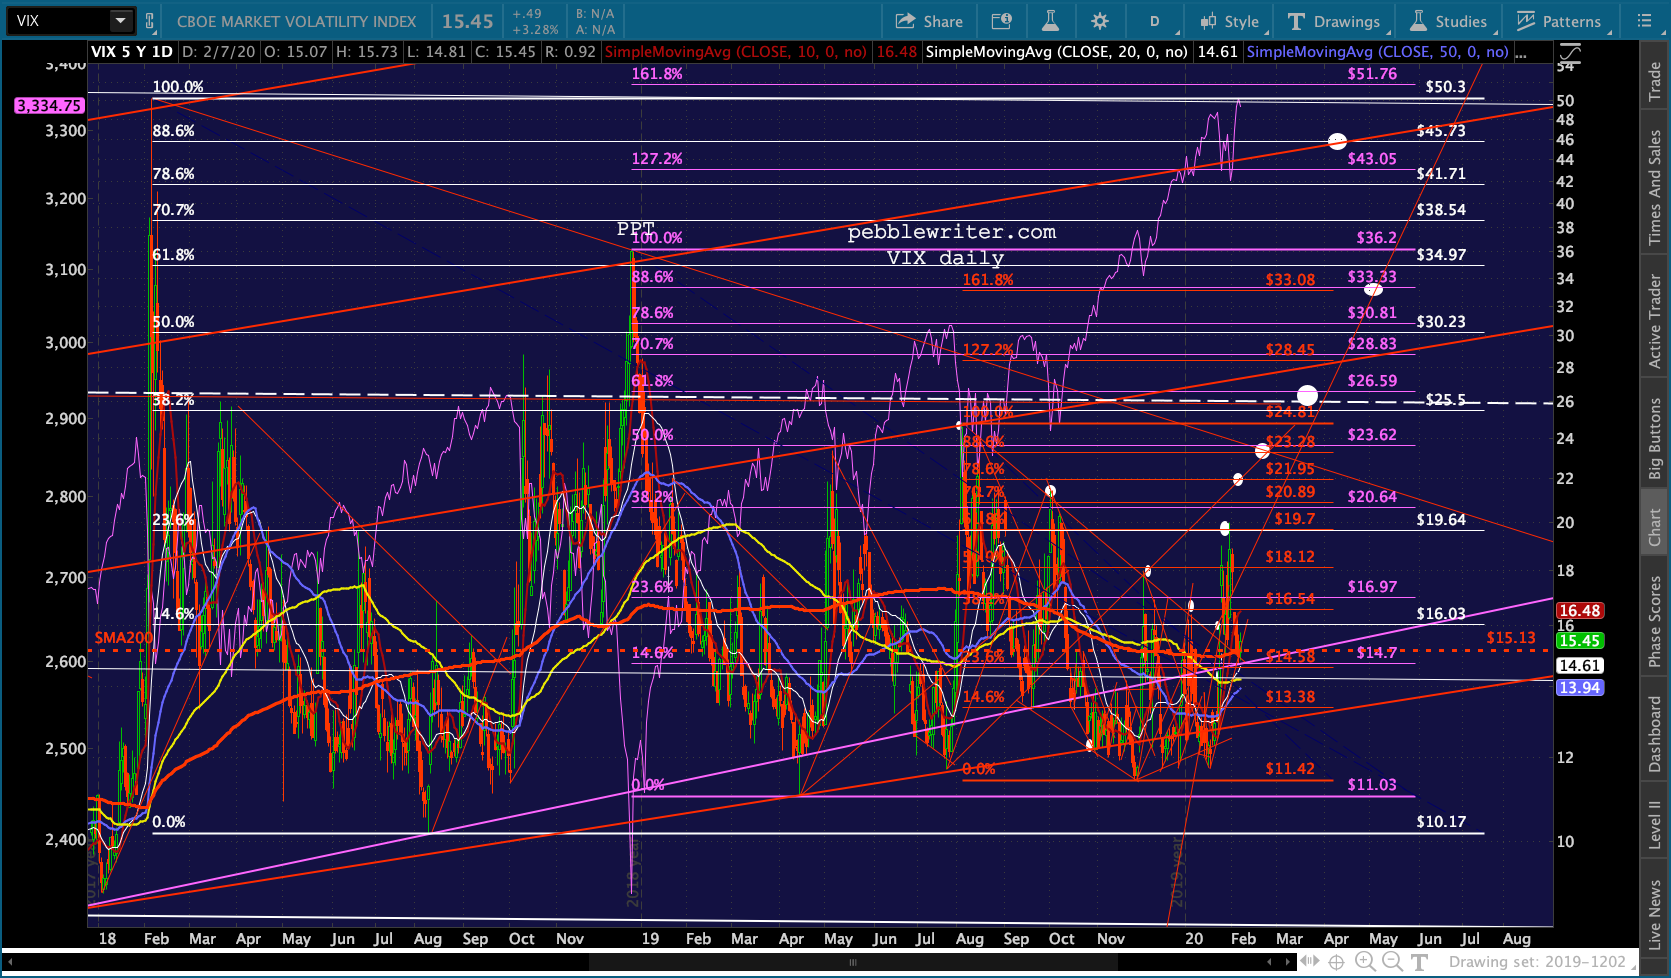Open the list options menu icon
Viewport: 1671px width, 978px height.
pos(1645,21)
